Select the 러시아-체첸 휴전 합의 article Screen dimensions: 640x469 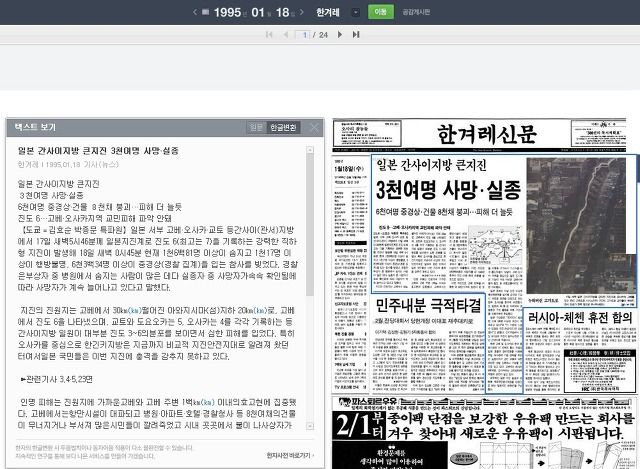coord(580,317)
